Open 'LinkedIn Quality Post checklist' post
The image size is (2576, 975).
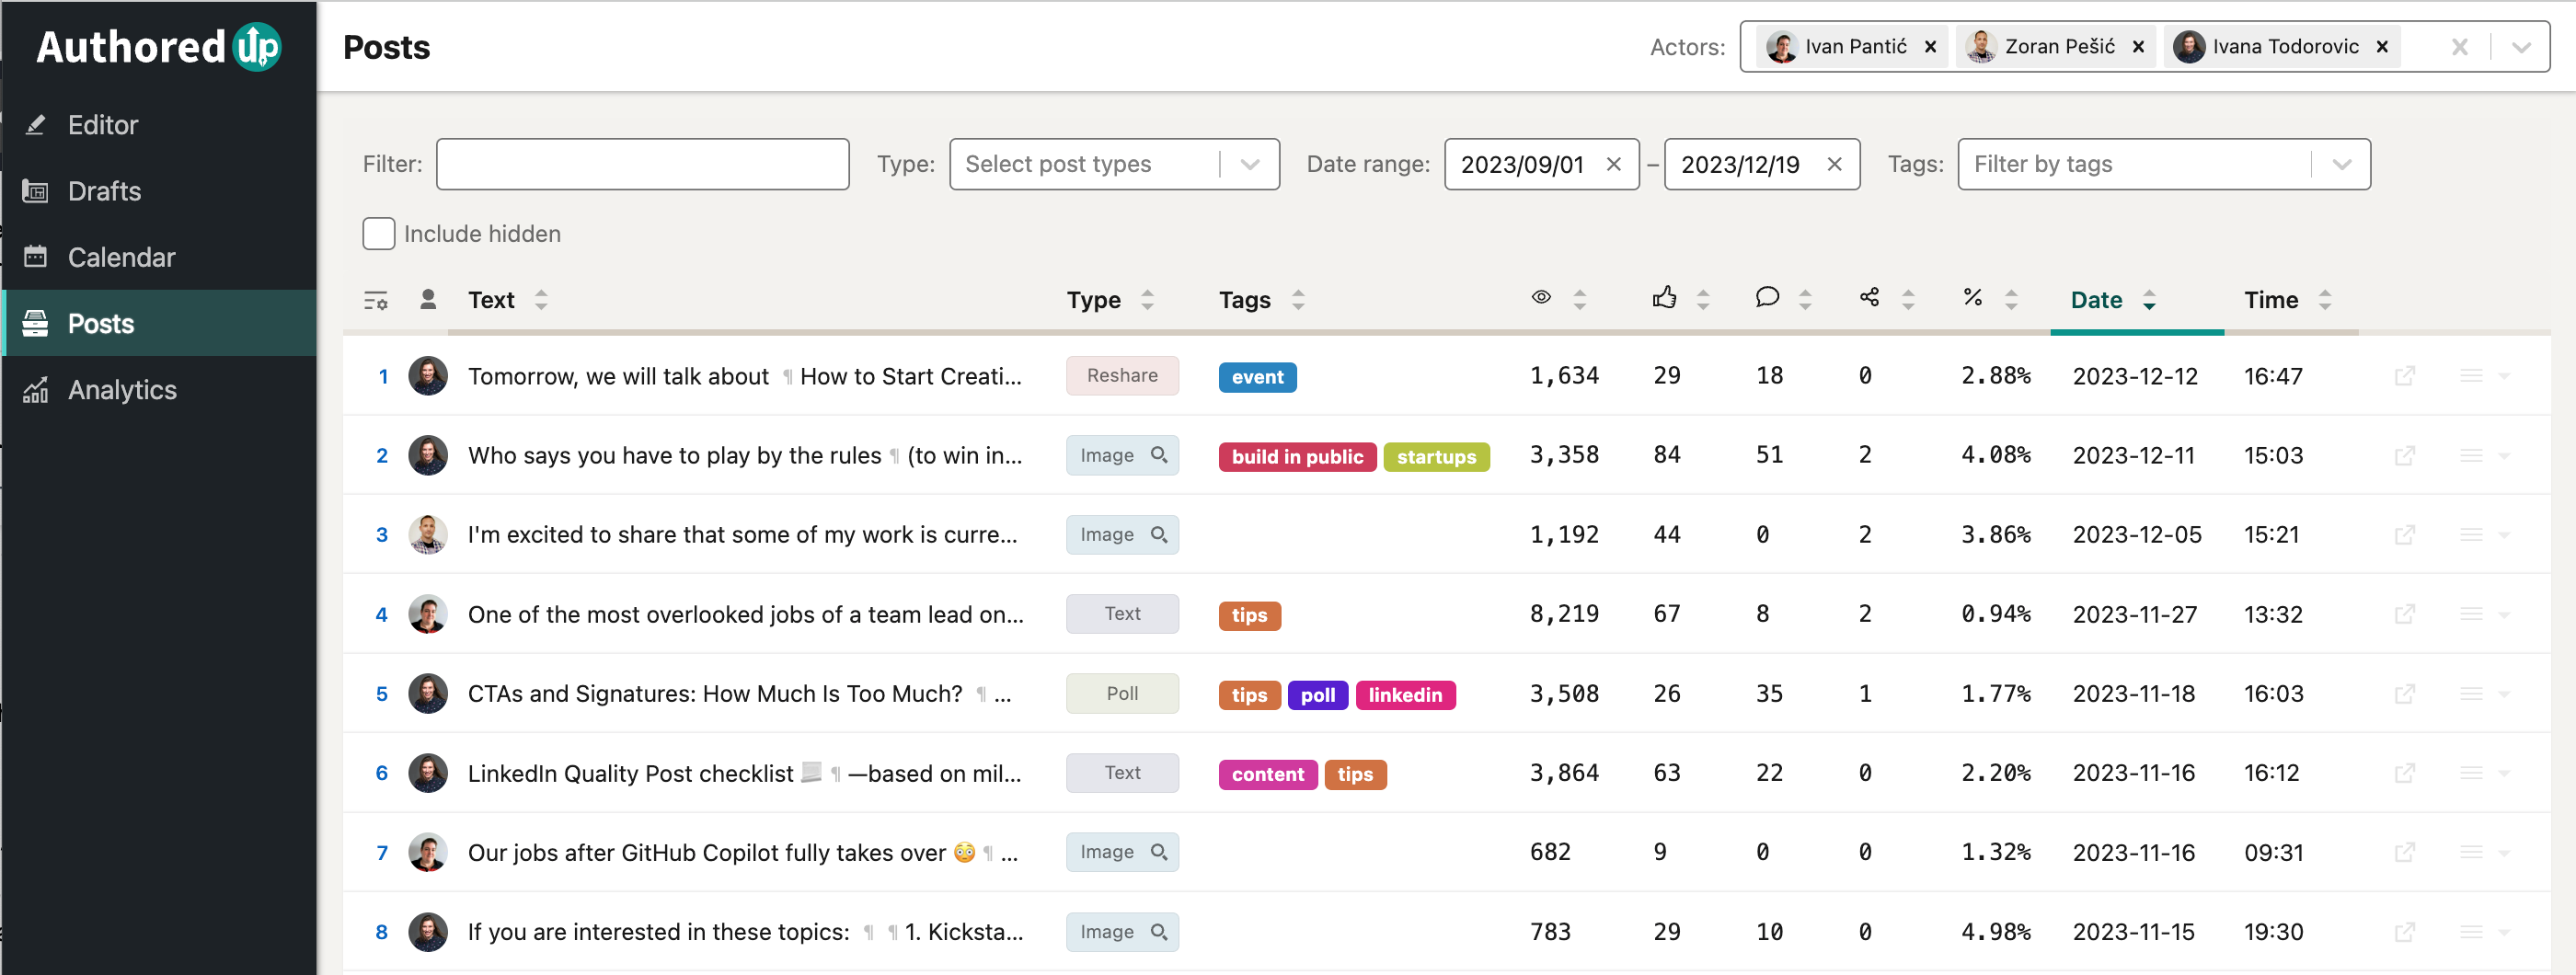coord(745,773)
